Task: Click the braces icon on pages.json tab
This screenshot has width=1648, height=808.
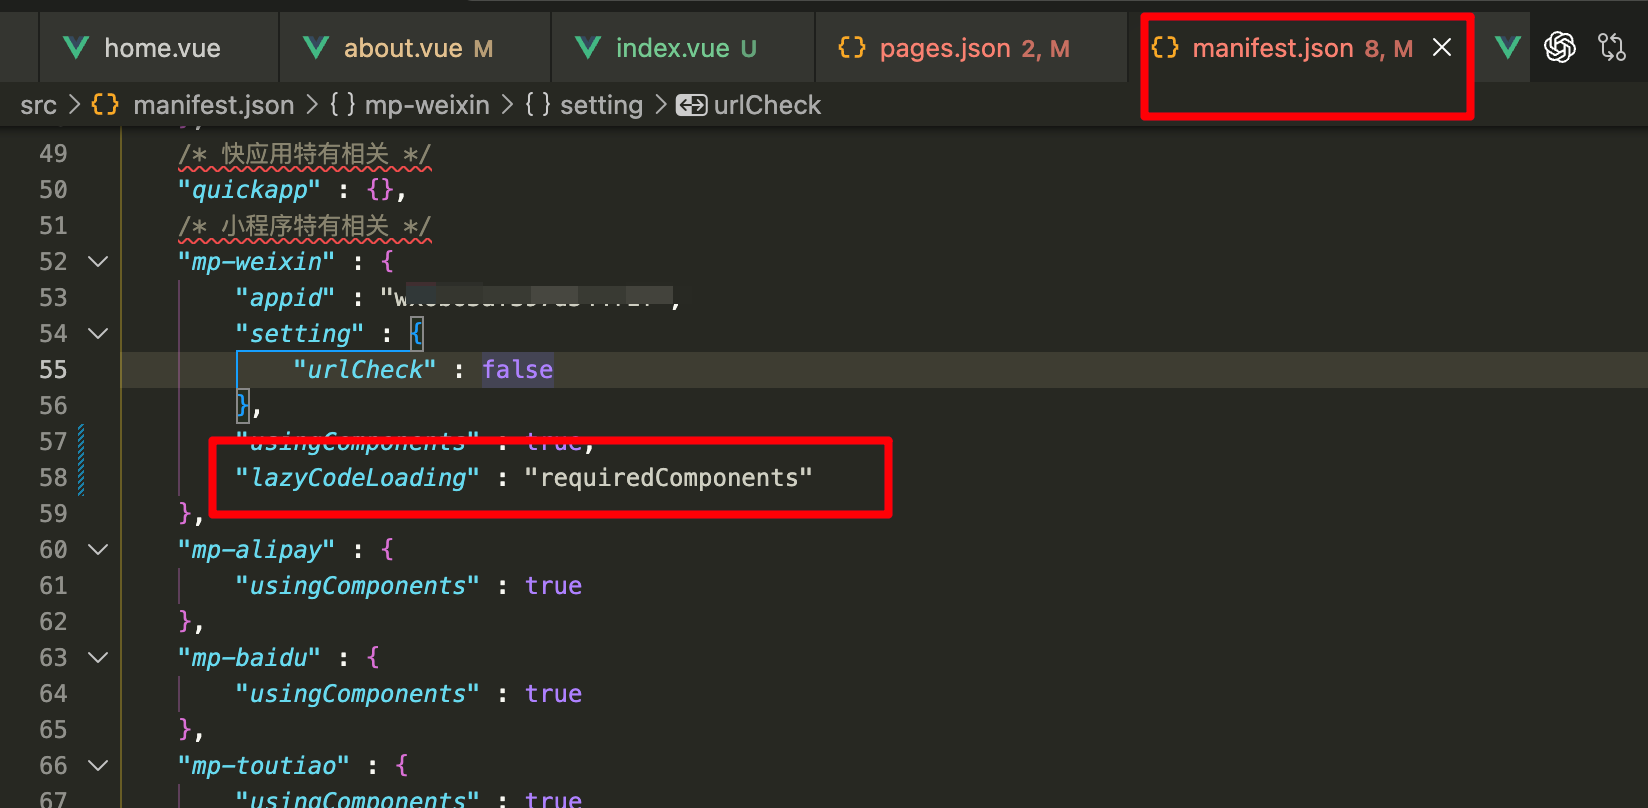Action: click(x=852, y=48)
